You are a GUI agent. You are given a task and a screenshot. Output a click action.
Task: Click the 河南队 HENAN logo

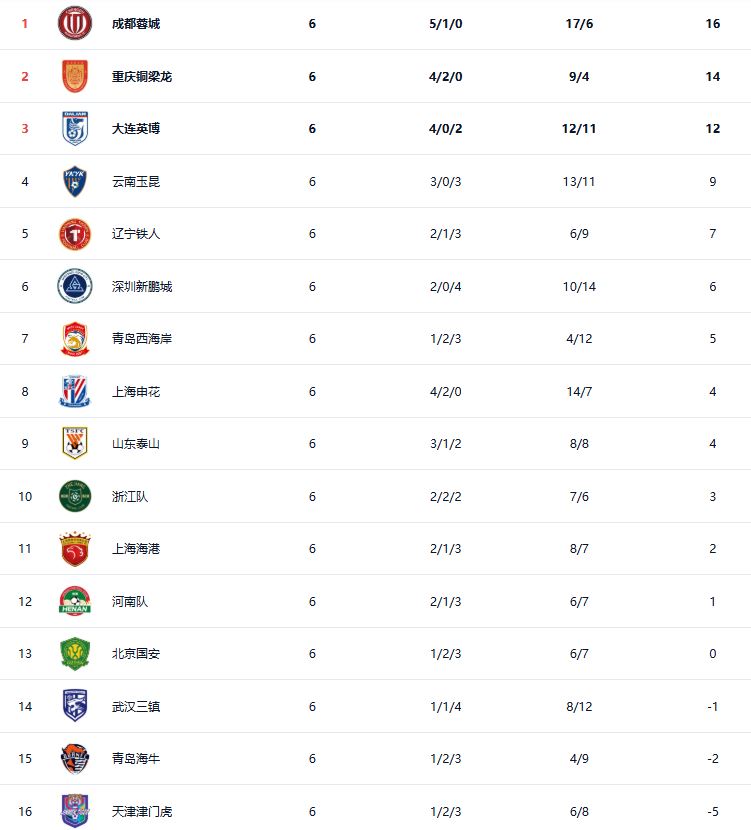75,601
